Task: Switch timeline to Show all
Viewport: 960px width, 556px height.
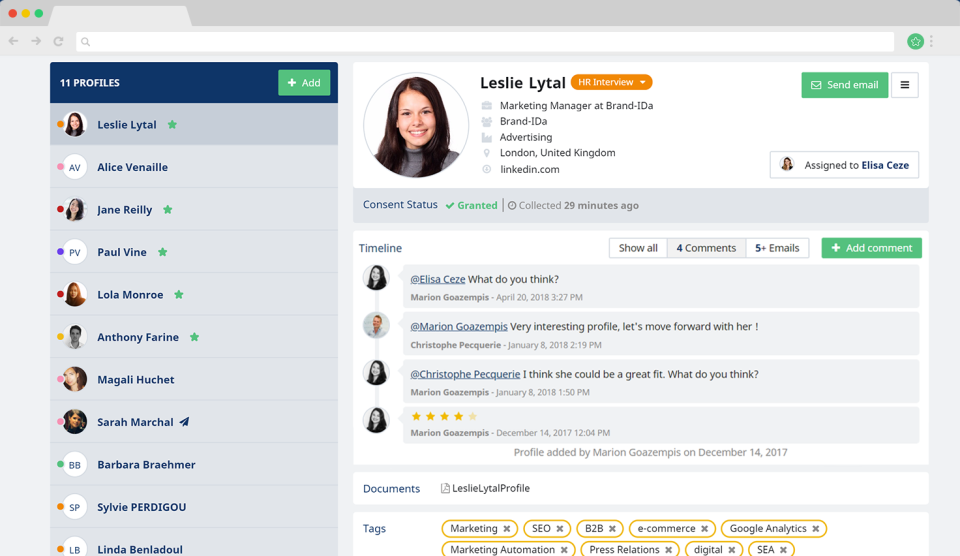Action: 638,248
